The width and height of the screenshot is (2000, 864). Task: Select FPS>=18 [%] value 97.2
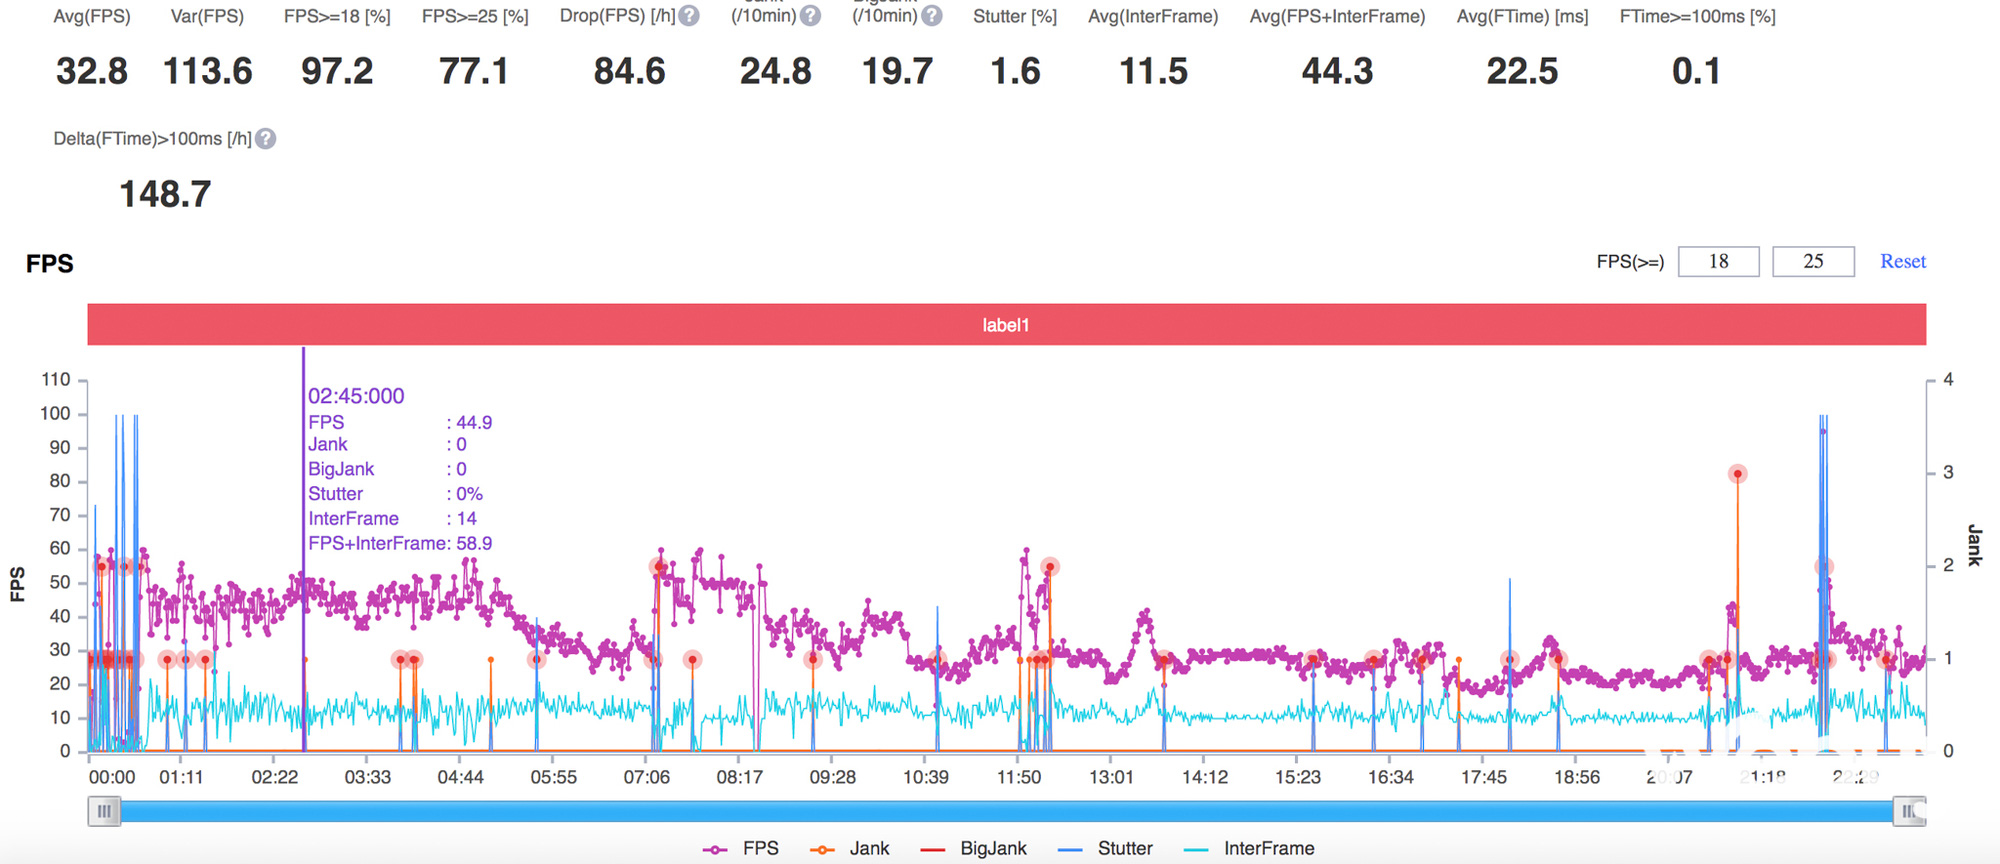[337, 72]
